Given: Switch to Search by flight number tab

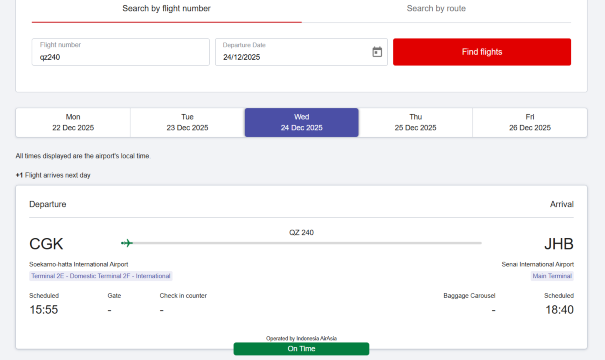Looking at the screenshot, I should click(166, 8).
